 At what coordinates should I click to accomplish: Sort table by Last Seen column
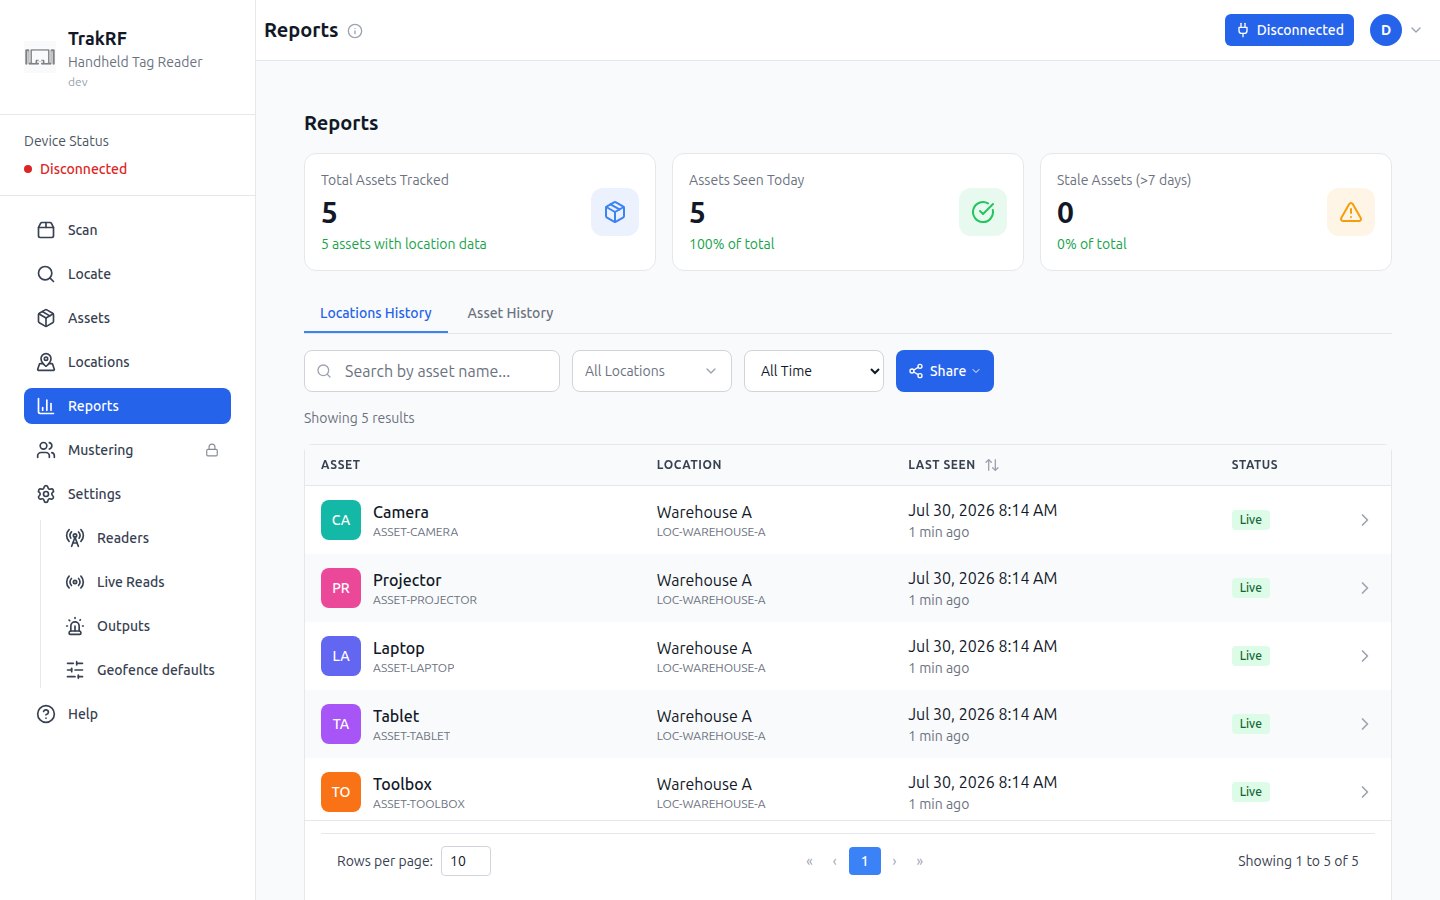(953, 465)
